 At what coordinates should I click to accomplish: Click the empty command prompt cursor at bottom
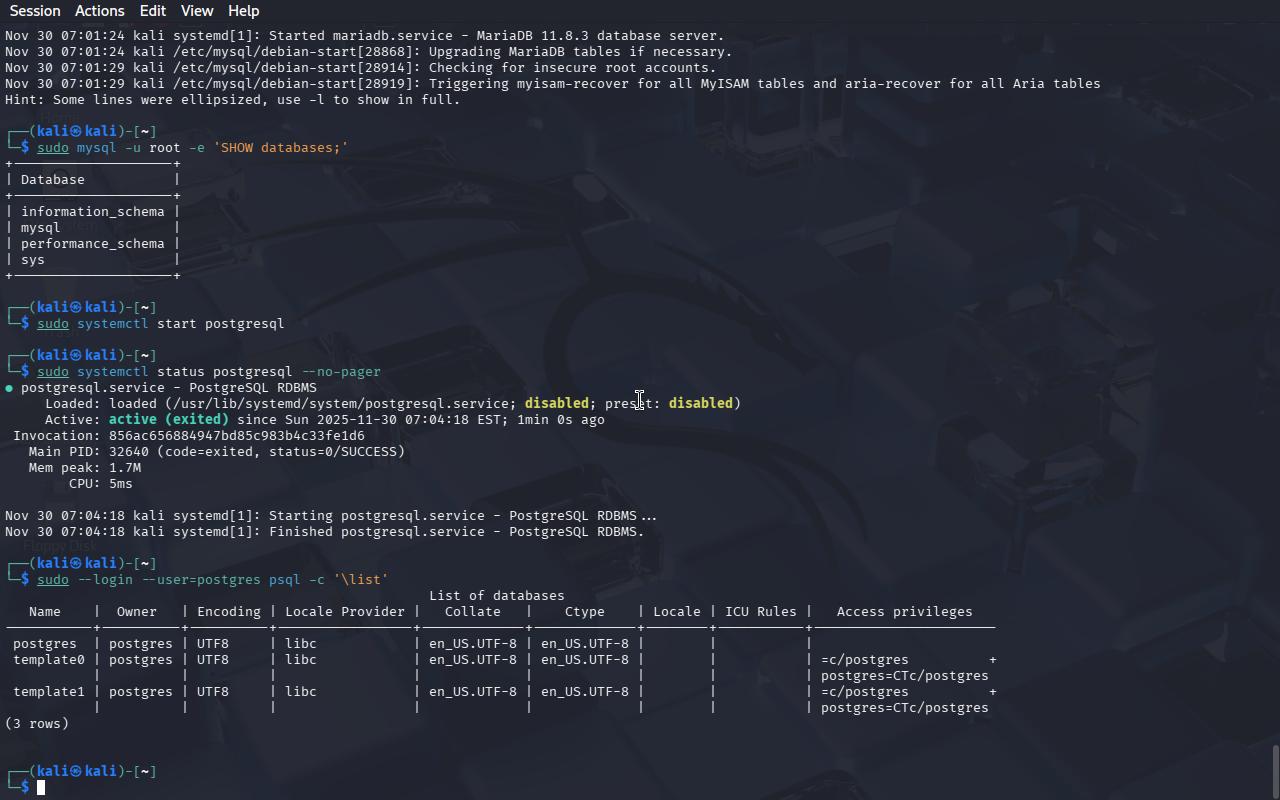(41, 788)
